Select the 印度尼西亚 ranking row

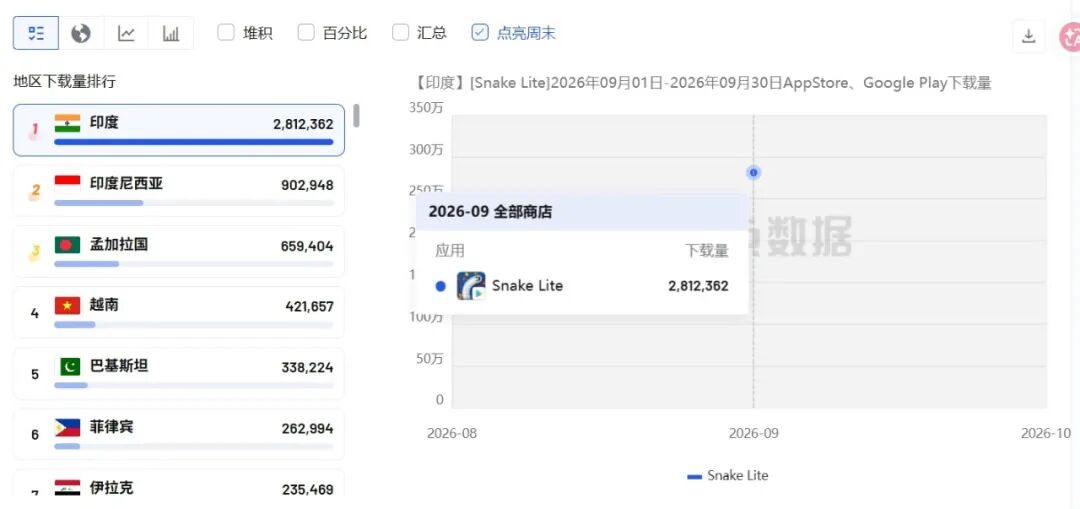(179, 191)
